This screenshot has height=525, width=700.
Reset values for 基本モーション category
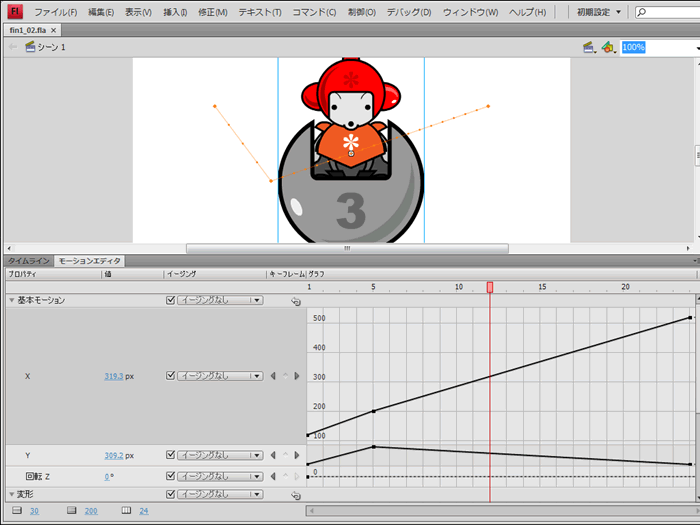pyautogui.click(x=296, y=300)
